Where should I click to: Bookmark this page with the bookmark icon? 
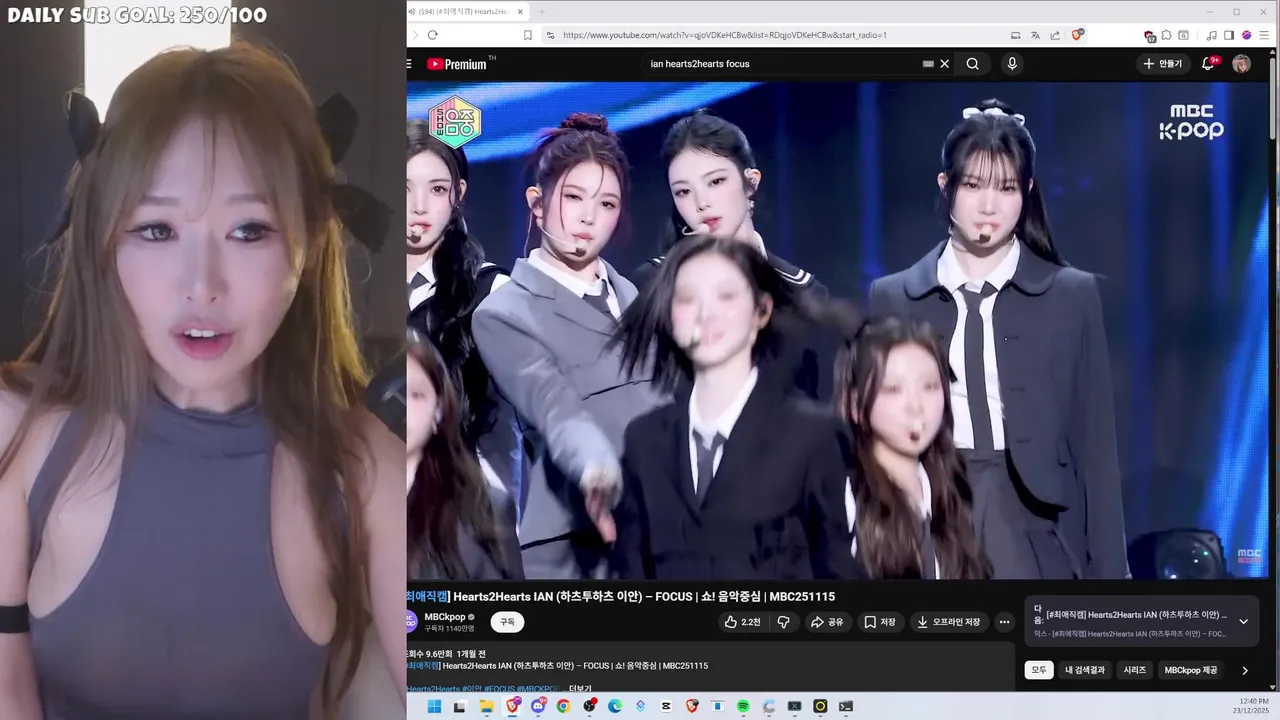[528, 35]
